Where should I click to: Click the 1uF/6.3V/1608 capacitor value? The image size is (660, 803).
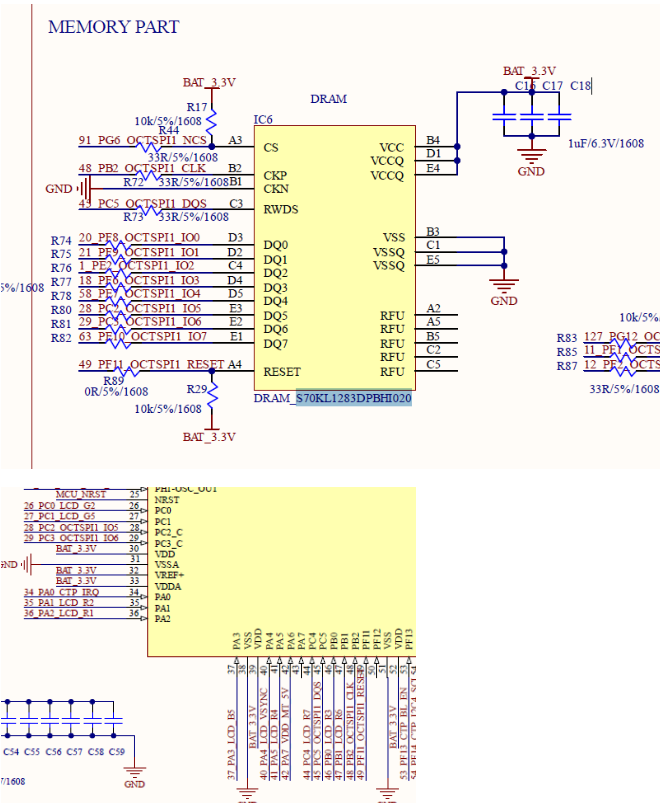606,143
